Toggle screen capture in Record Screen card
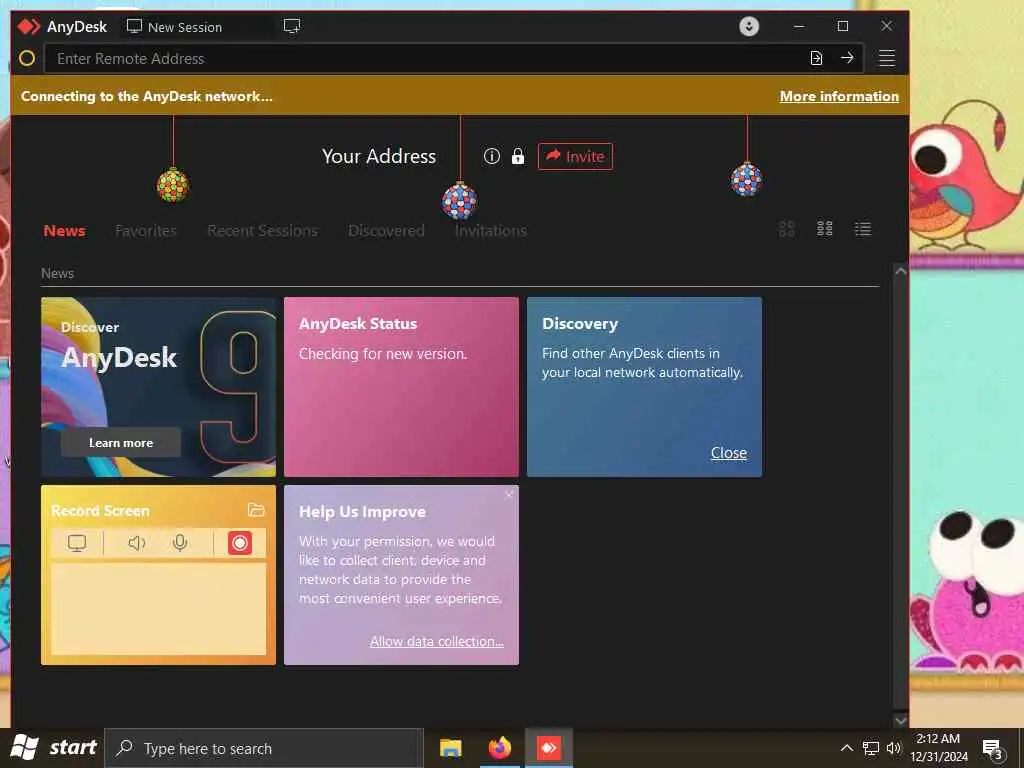Image resolution: width=1024 pixels, height=768 pixels. (x=77, y=543)
